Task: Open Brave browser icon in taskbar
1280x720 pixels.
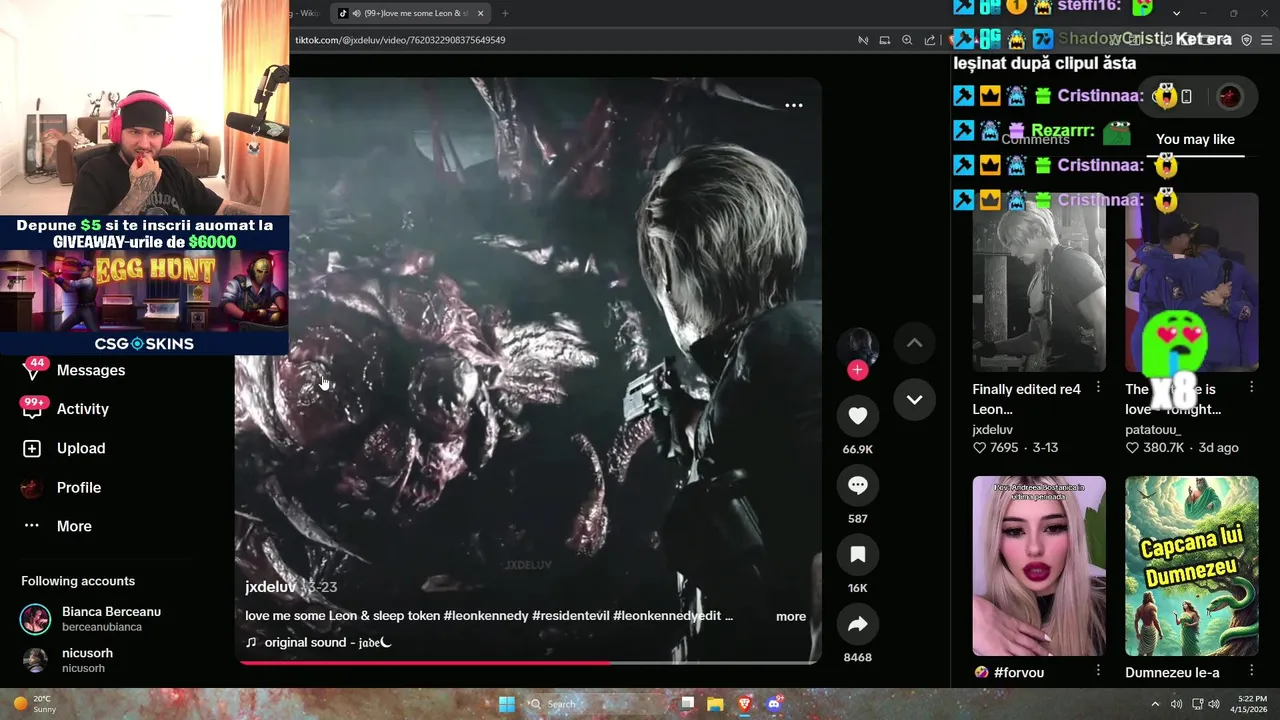Action: click(x=745, y=704)
